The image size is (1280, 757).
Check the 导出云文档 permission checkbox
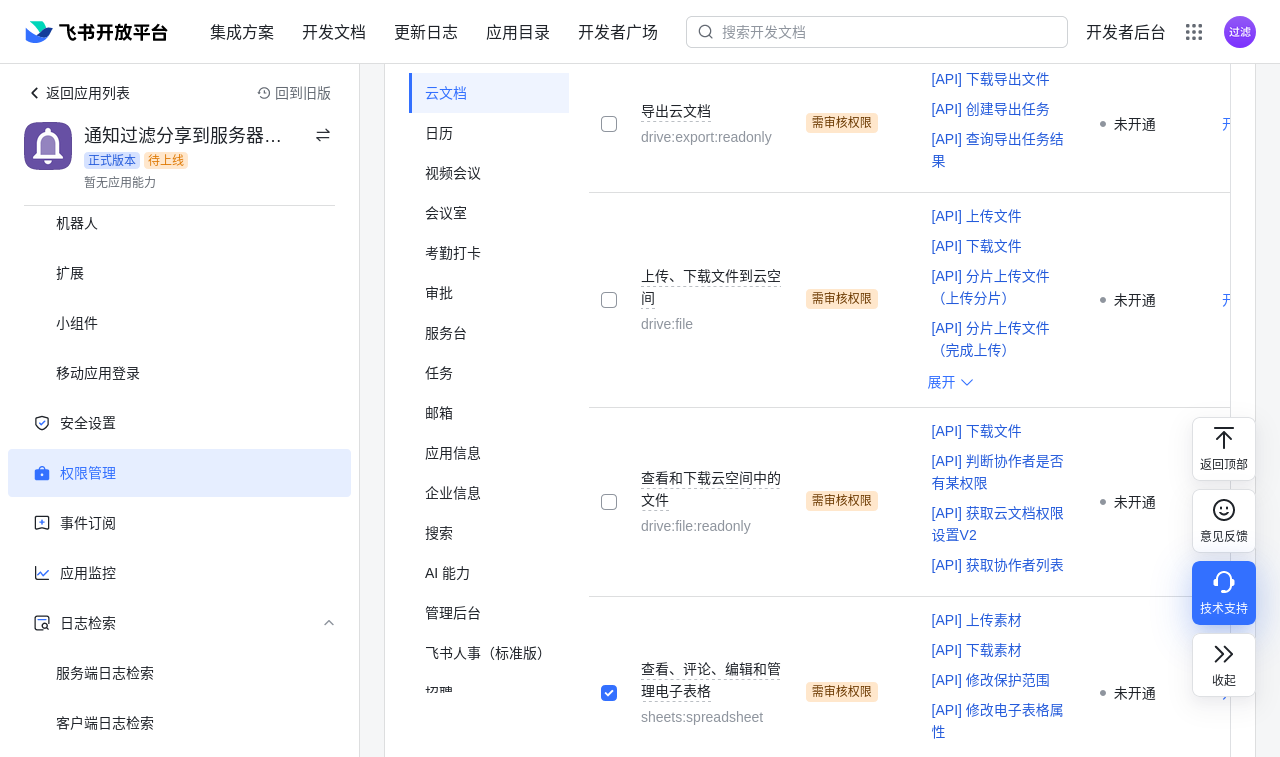pos(609,124)
